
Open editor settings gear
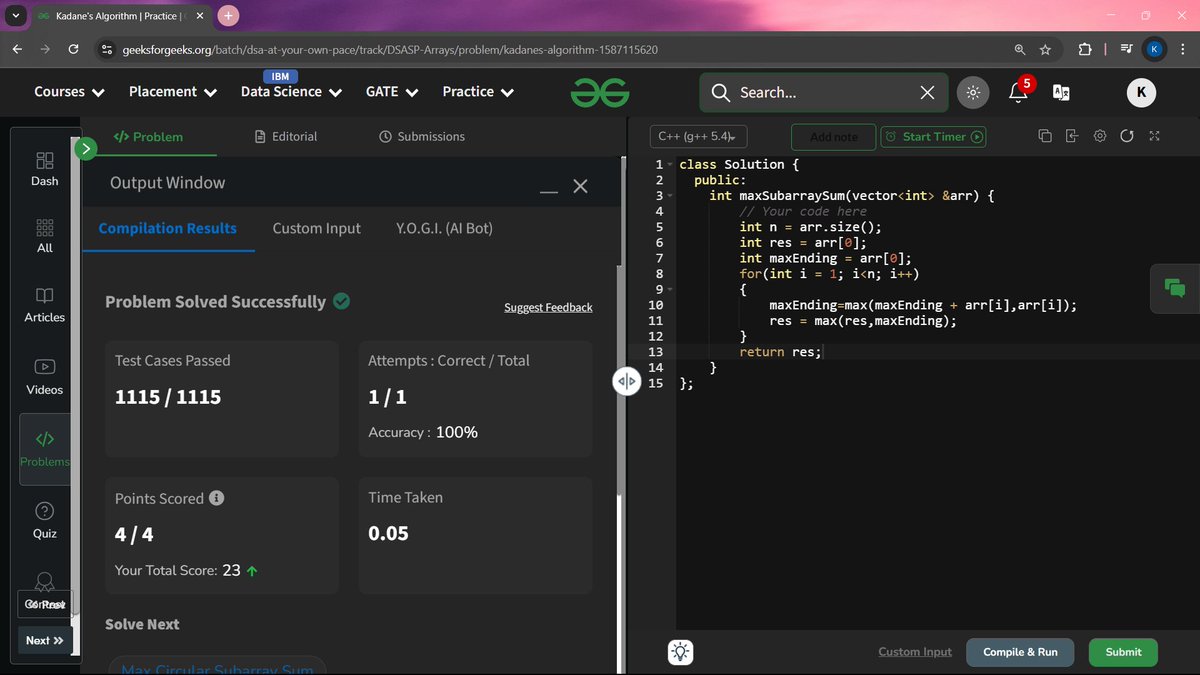[1100, 136]
